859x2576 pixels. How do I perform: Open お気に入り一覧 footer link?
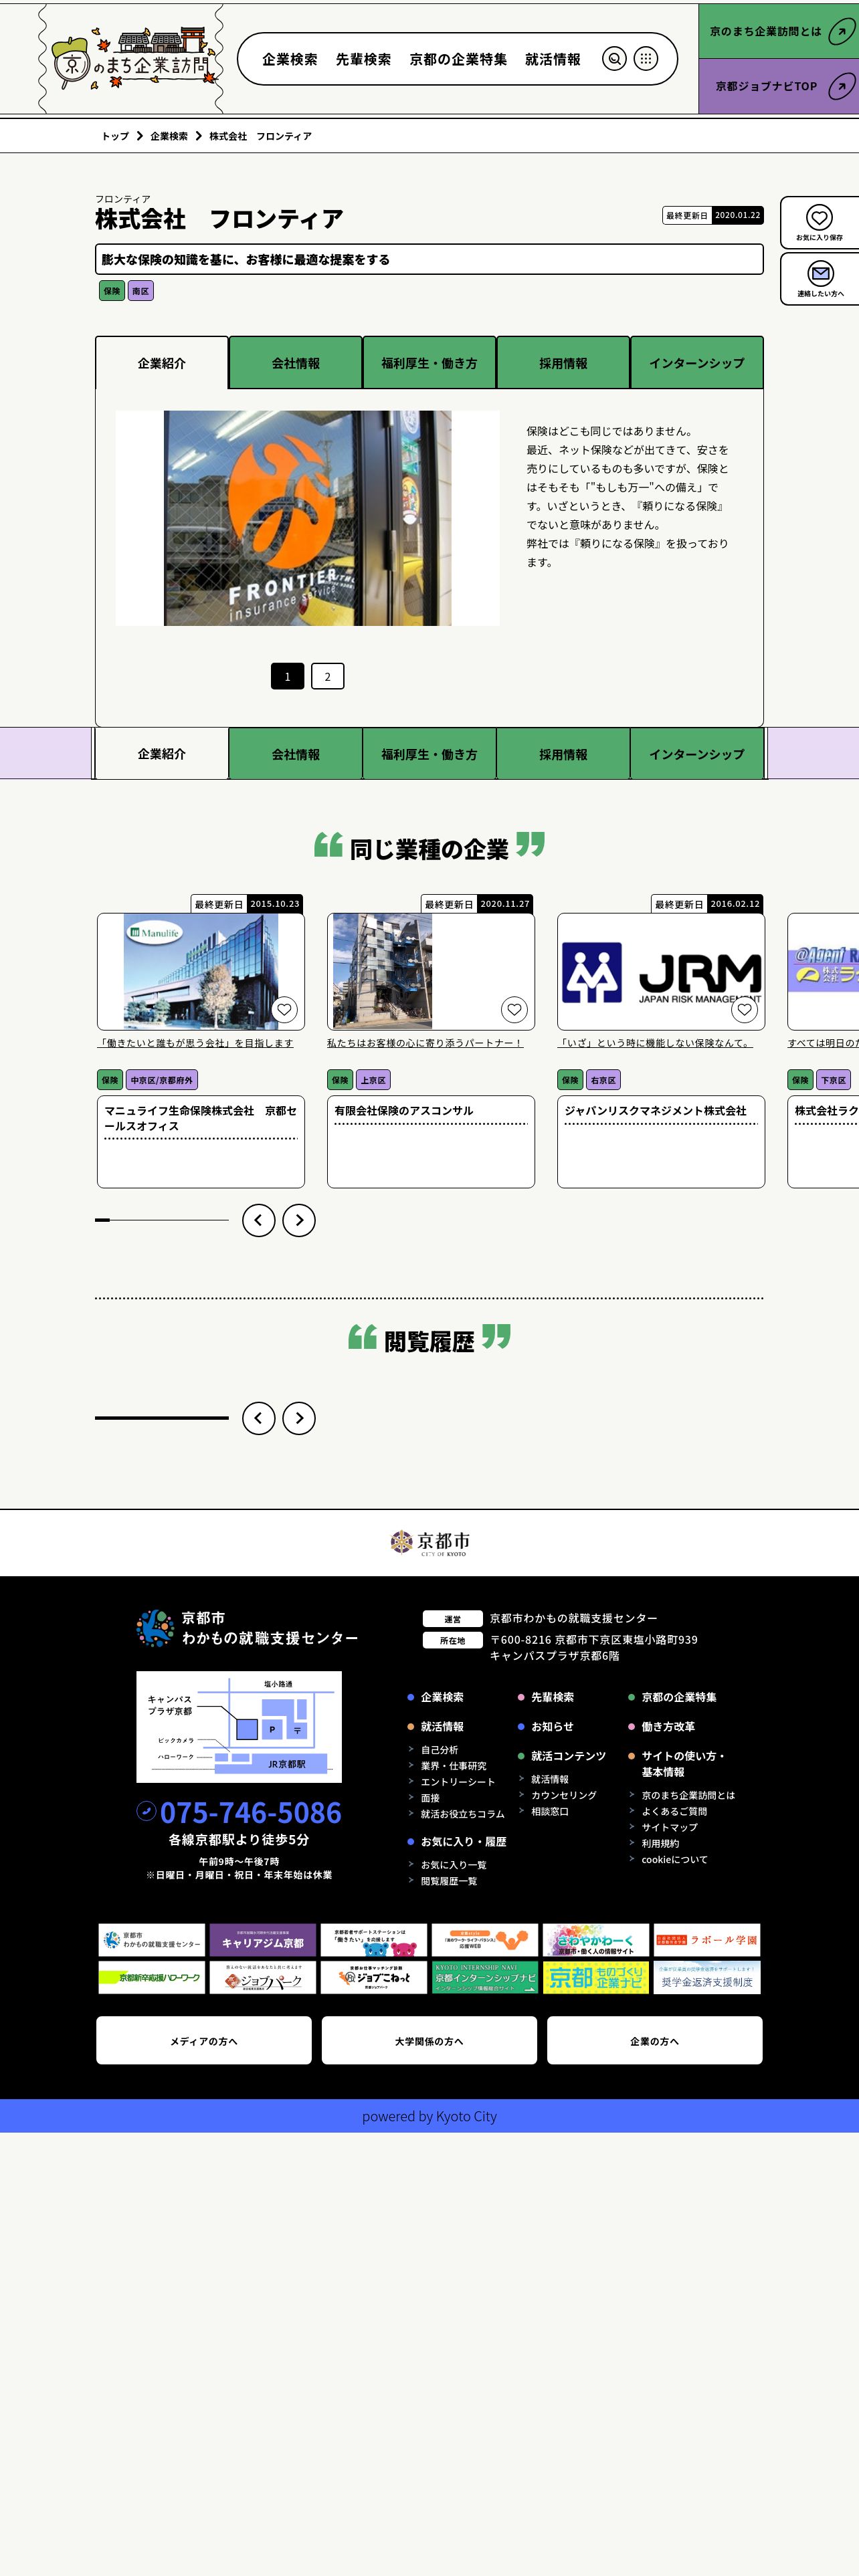[453, 1865]
